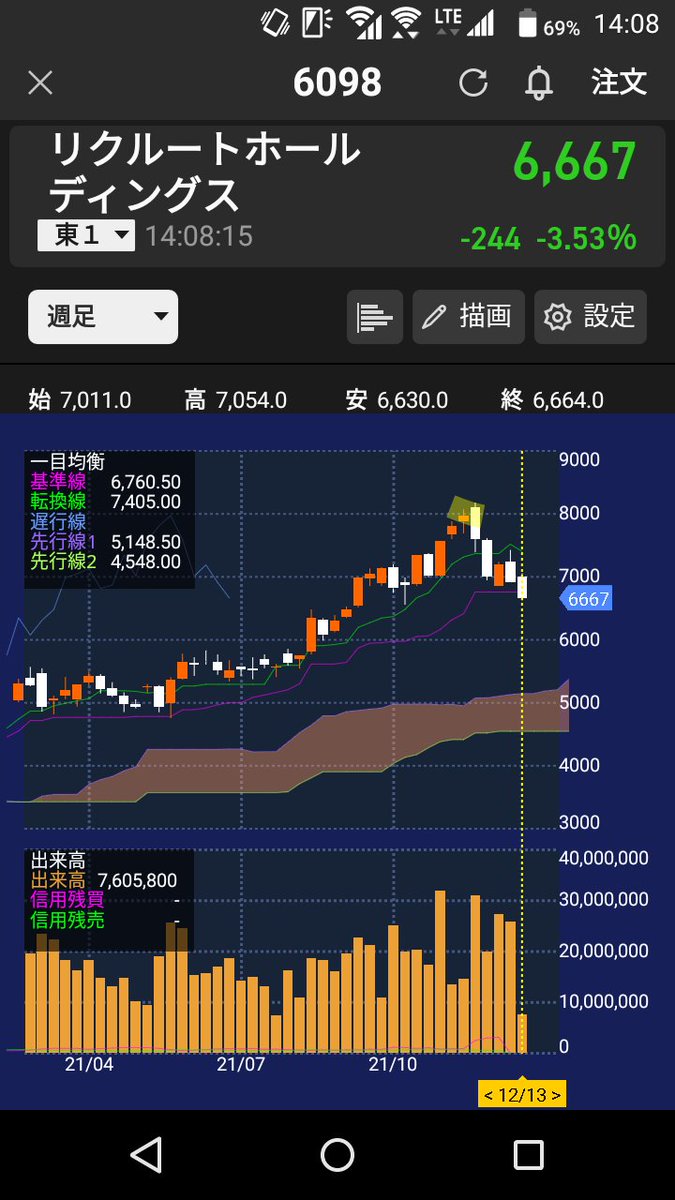Tap the Android home button
The width and height of the screenshot is (675, 1200).
coord(337,1155)
